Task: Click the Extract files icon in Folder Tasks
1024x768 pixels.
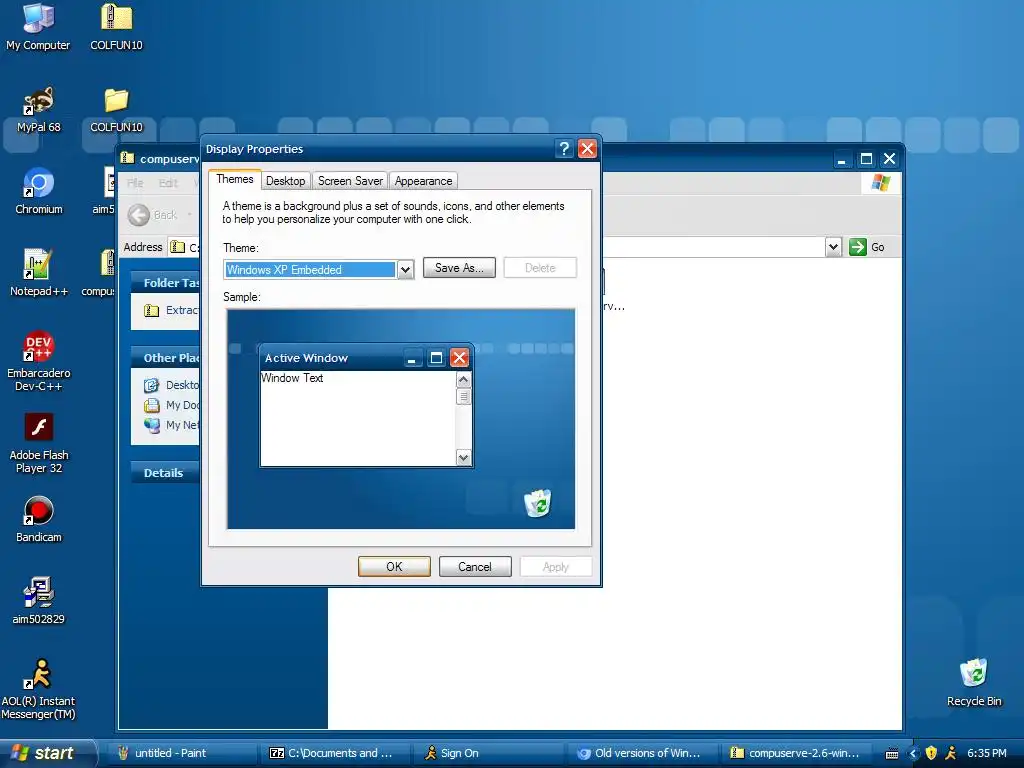Action: 152,310
